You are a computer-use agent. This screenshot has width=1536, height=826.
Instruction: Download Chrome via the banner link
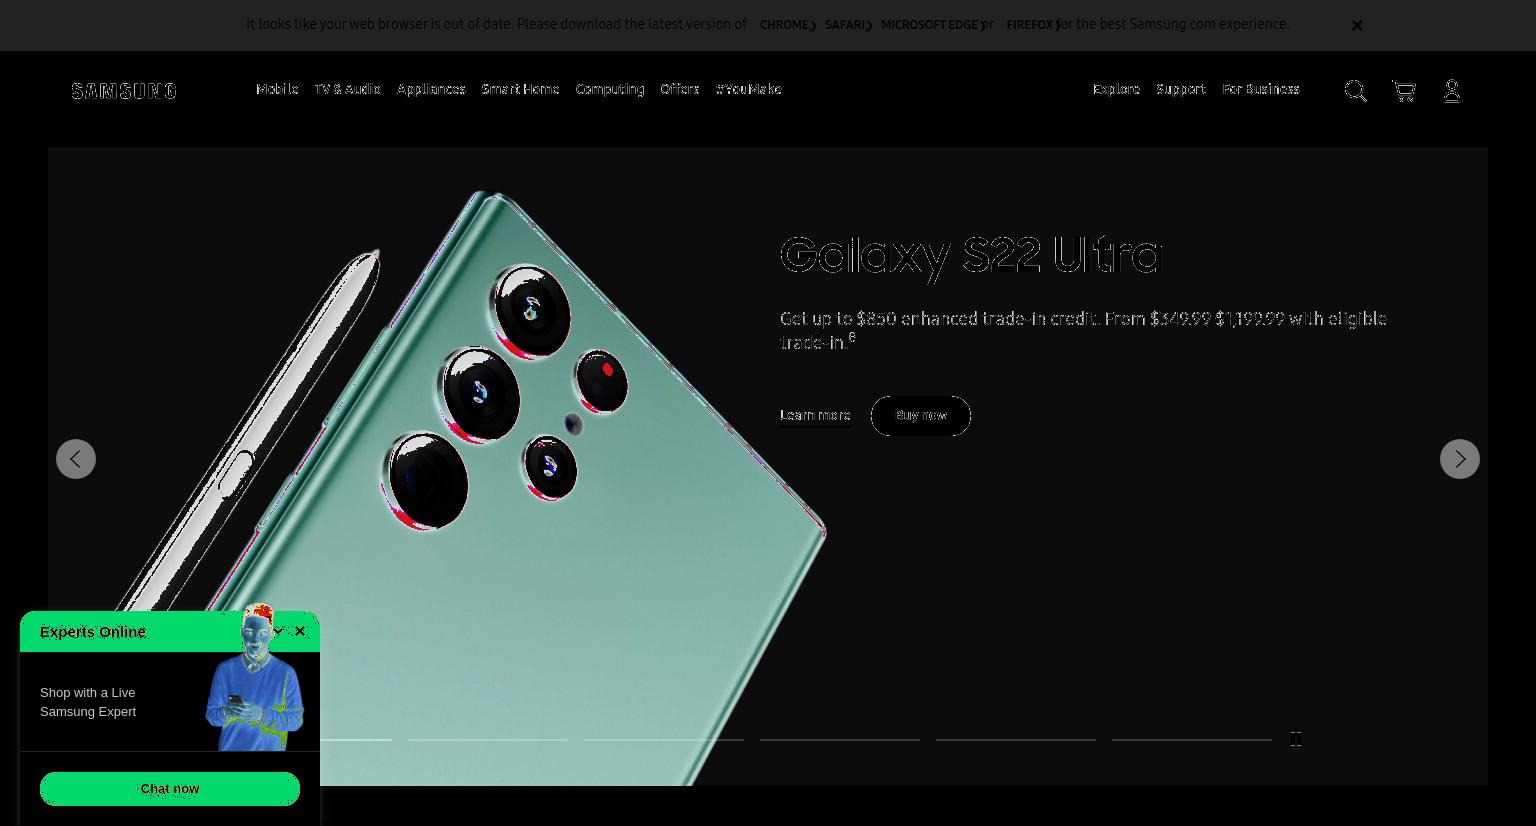[x=788, y=25]
